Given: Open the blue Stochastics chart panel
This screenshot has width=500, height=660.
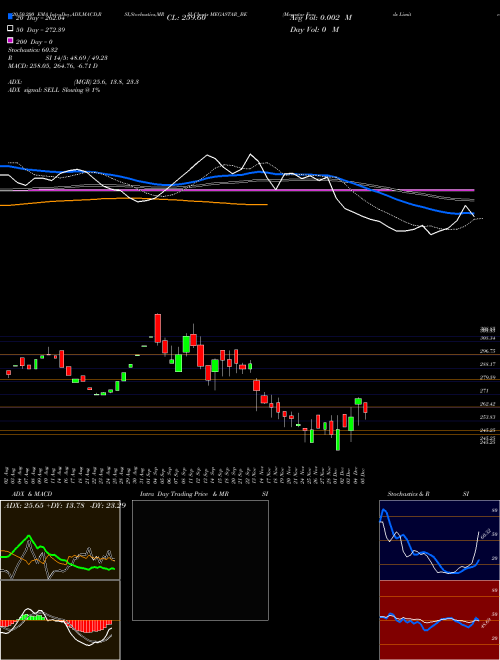Looking at the screenshot, I should (x=439, y=540).
